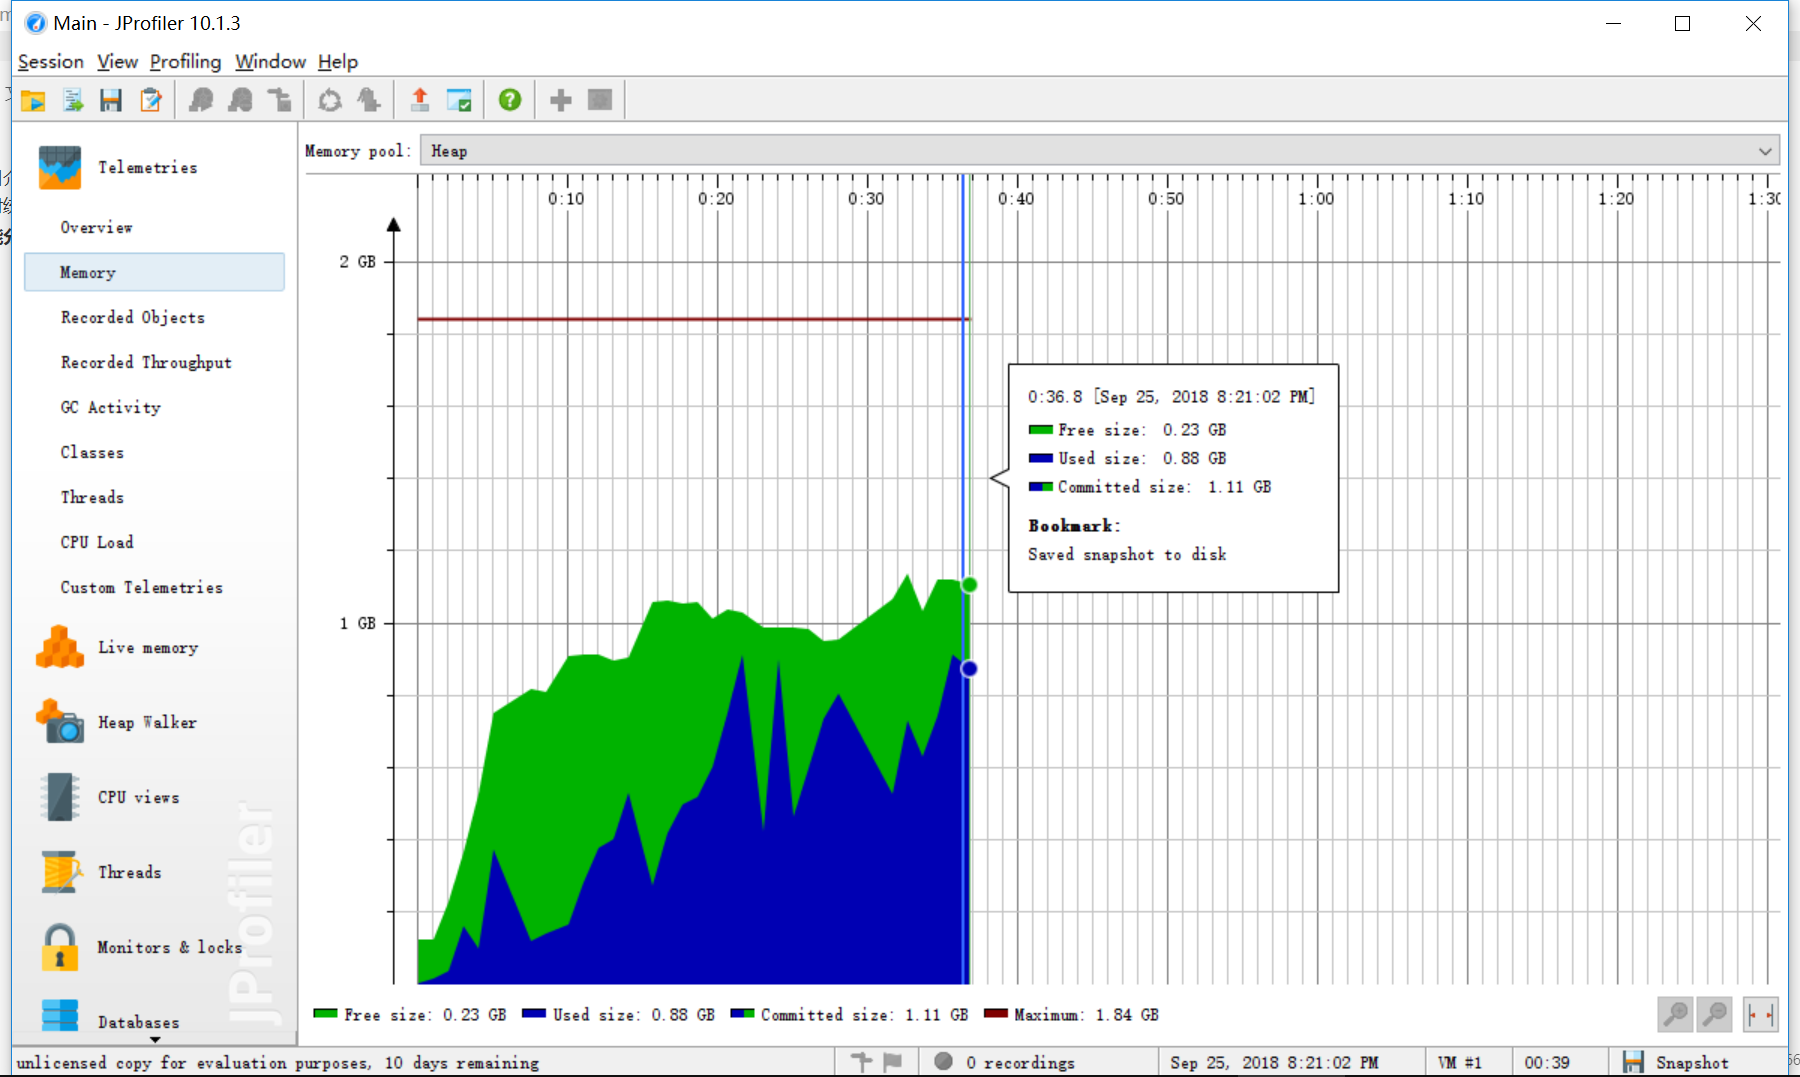Image resolution: width=1800 pixels, height=1077 pixels.
Task: Select GC Activity telemetry
Action: 110,407
